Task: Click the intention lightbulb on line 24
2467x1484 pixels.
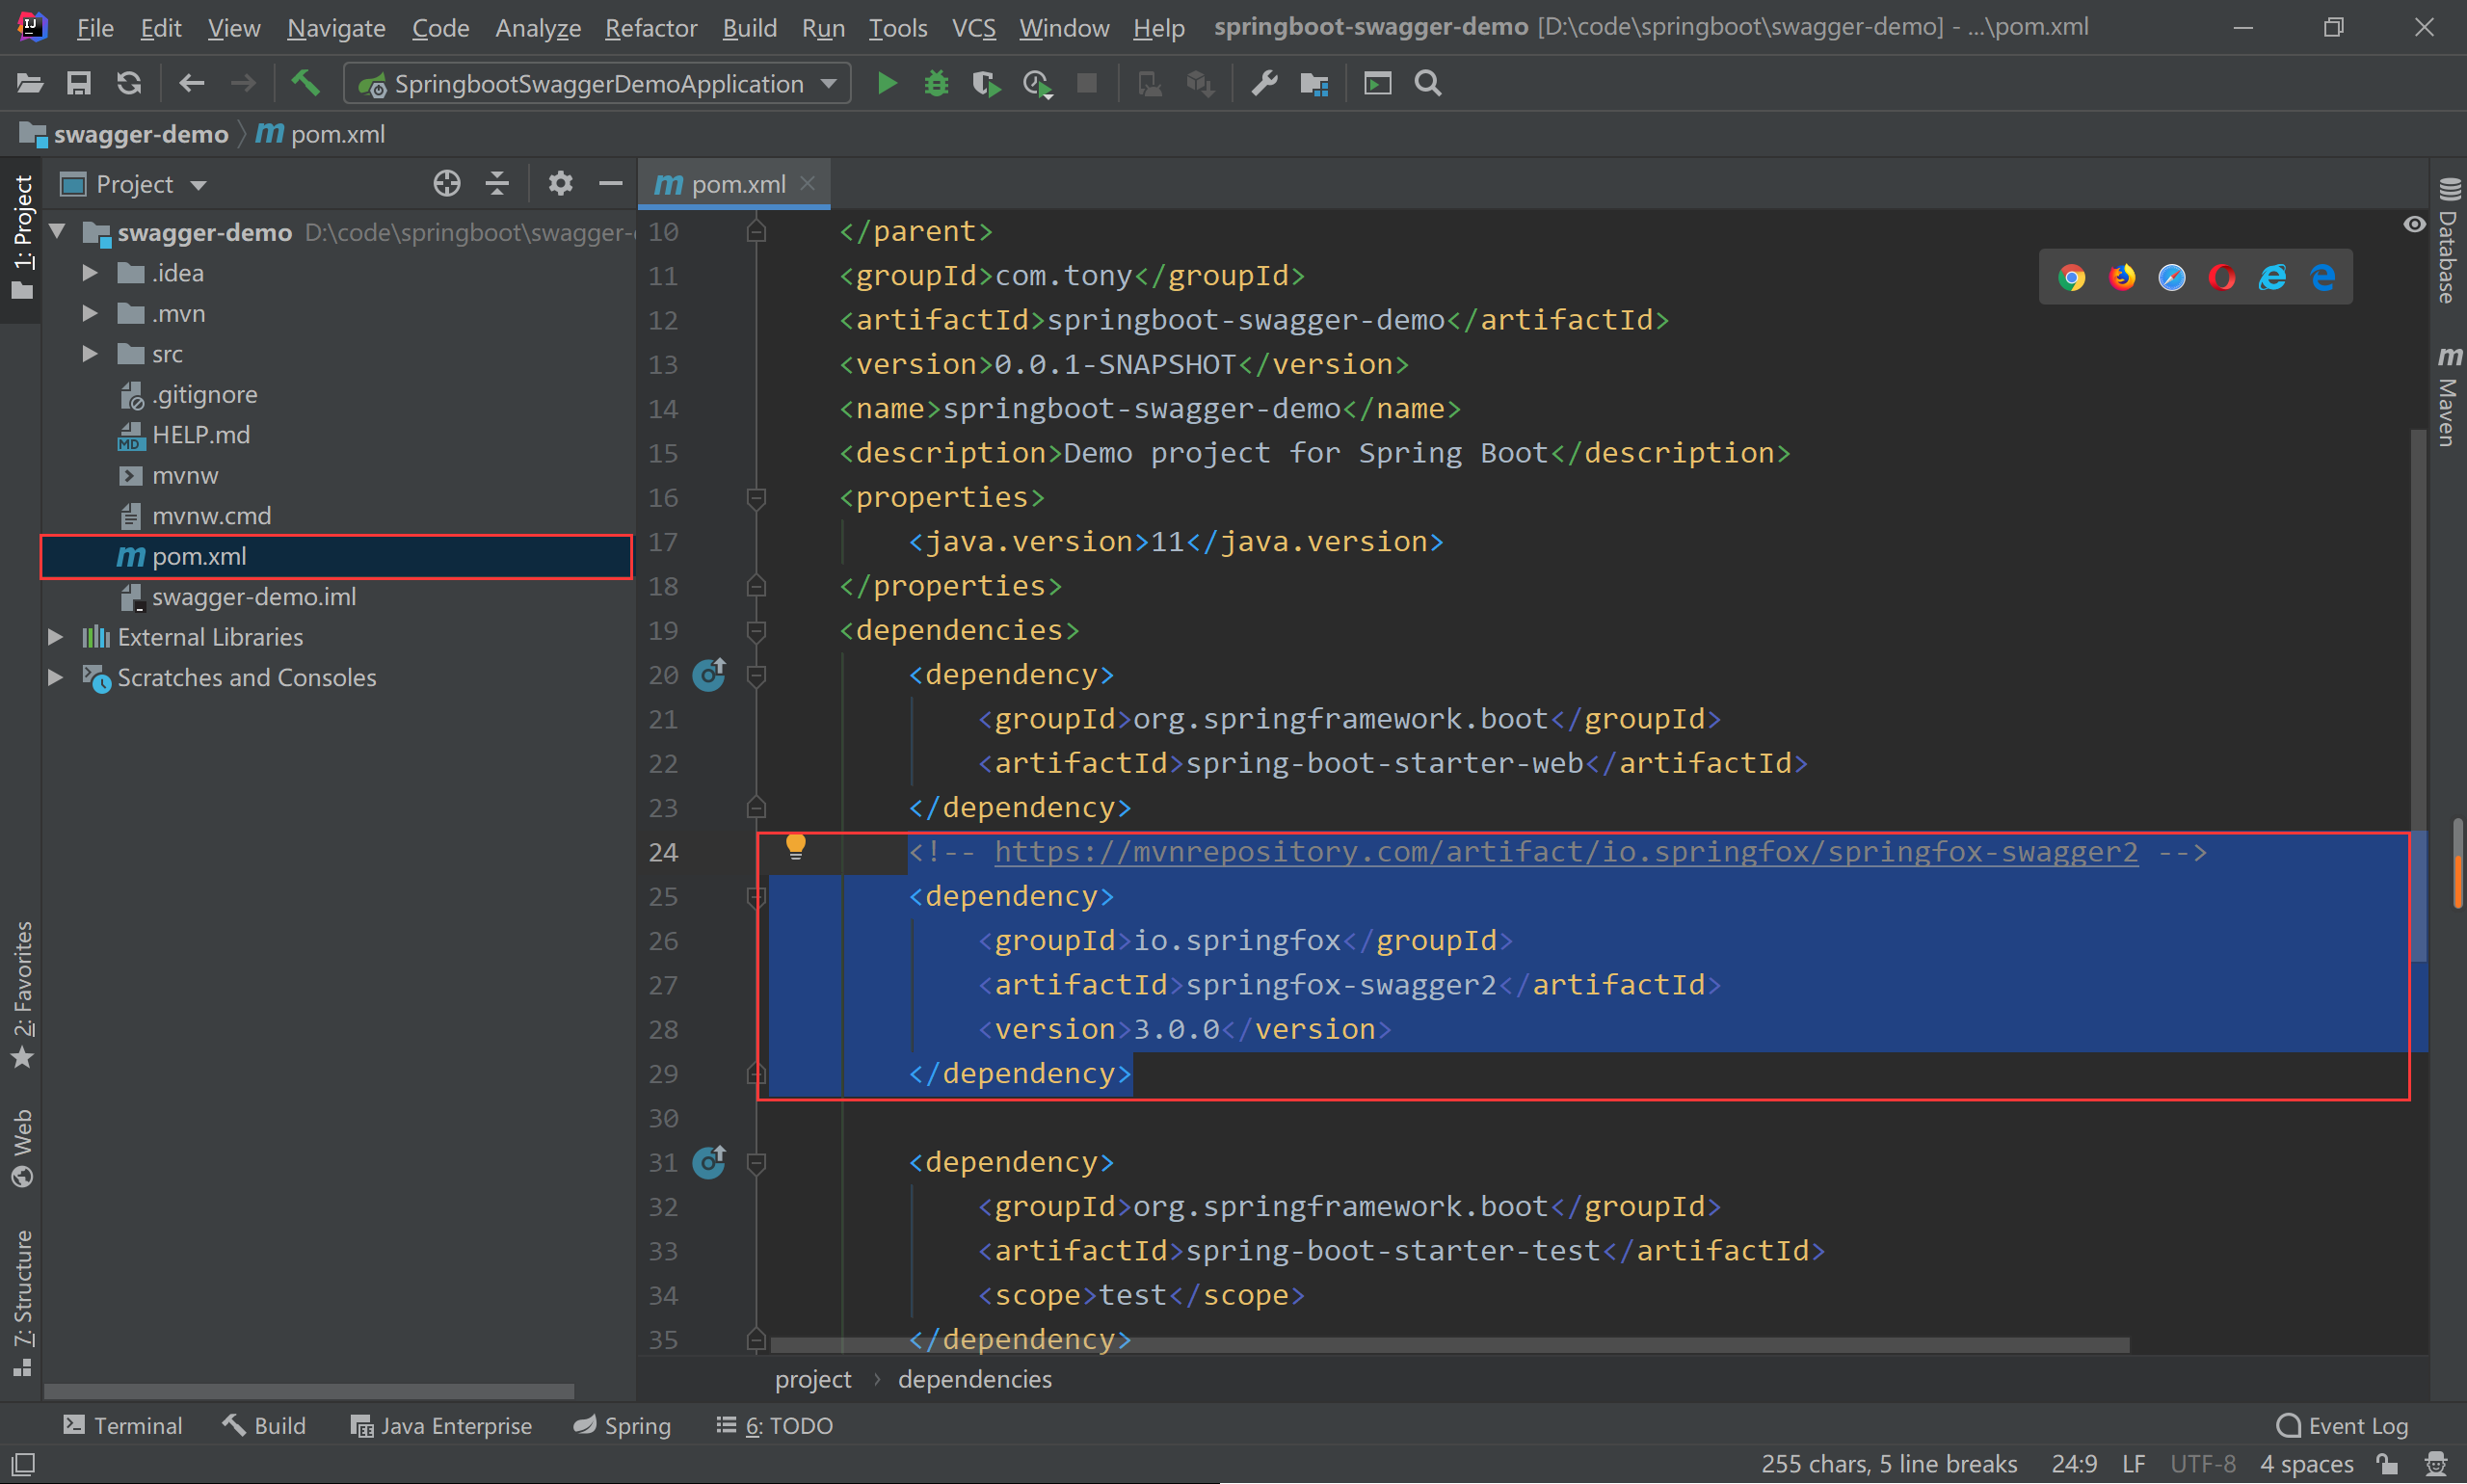Action: click(795, 847)
